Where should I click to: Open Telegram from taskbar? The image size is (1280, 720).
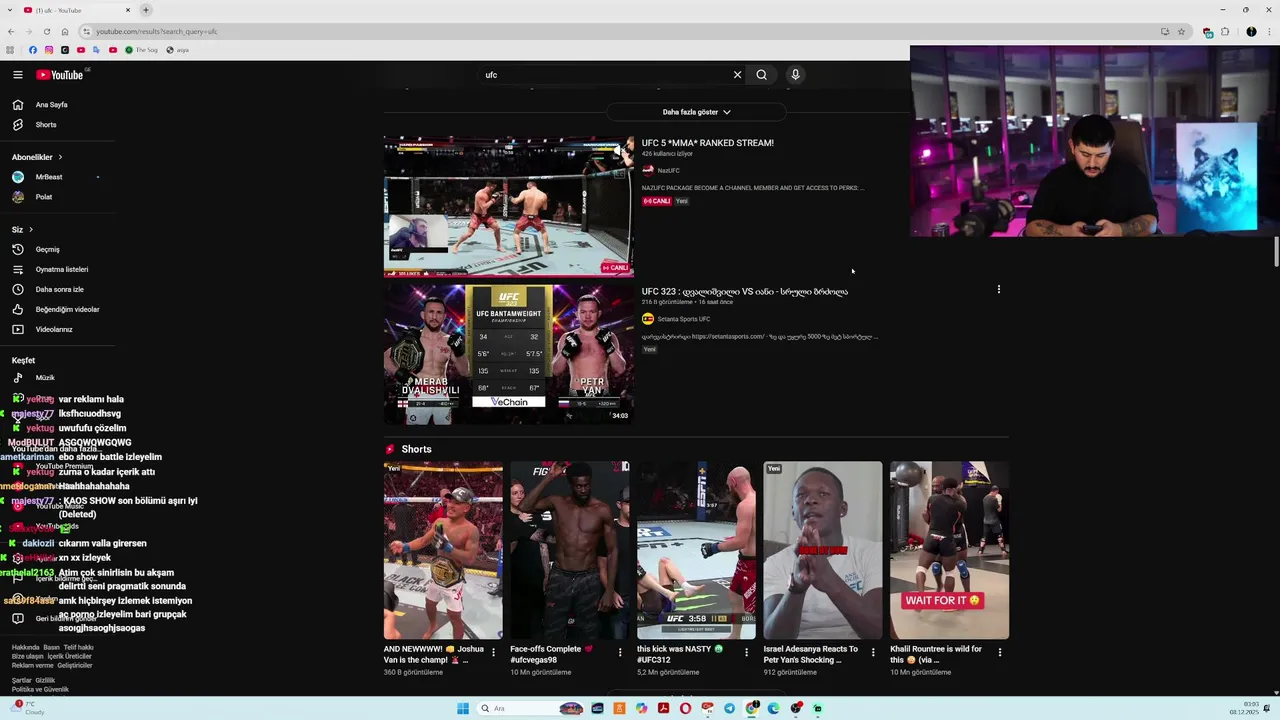point(729,709)
